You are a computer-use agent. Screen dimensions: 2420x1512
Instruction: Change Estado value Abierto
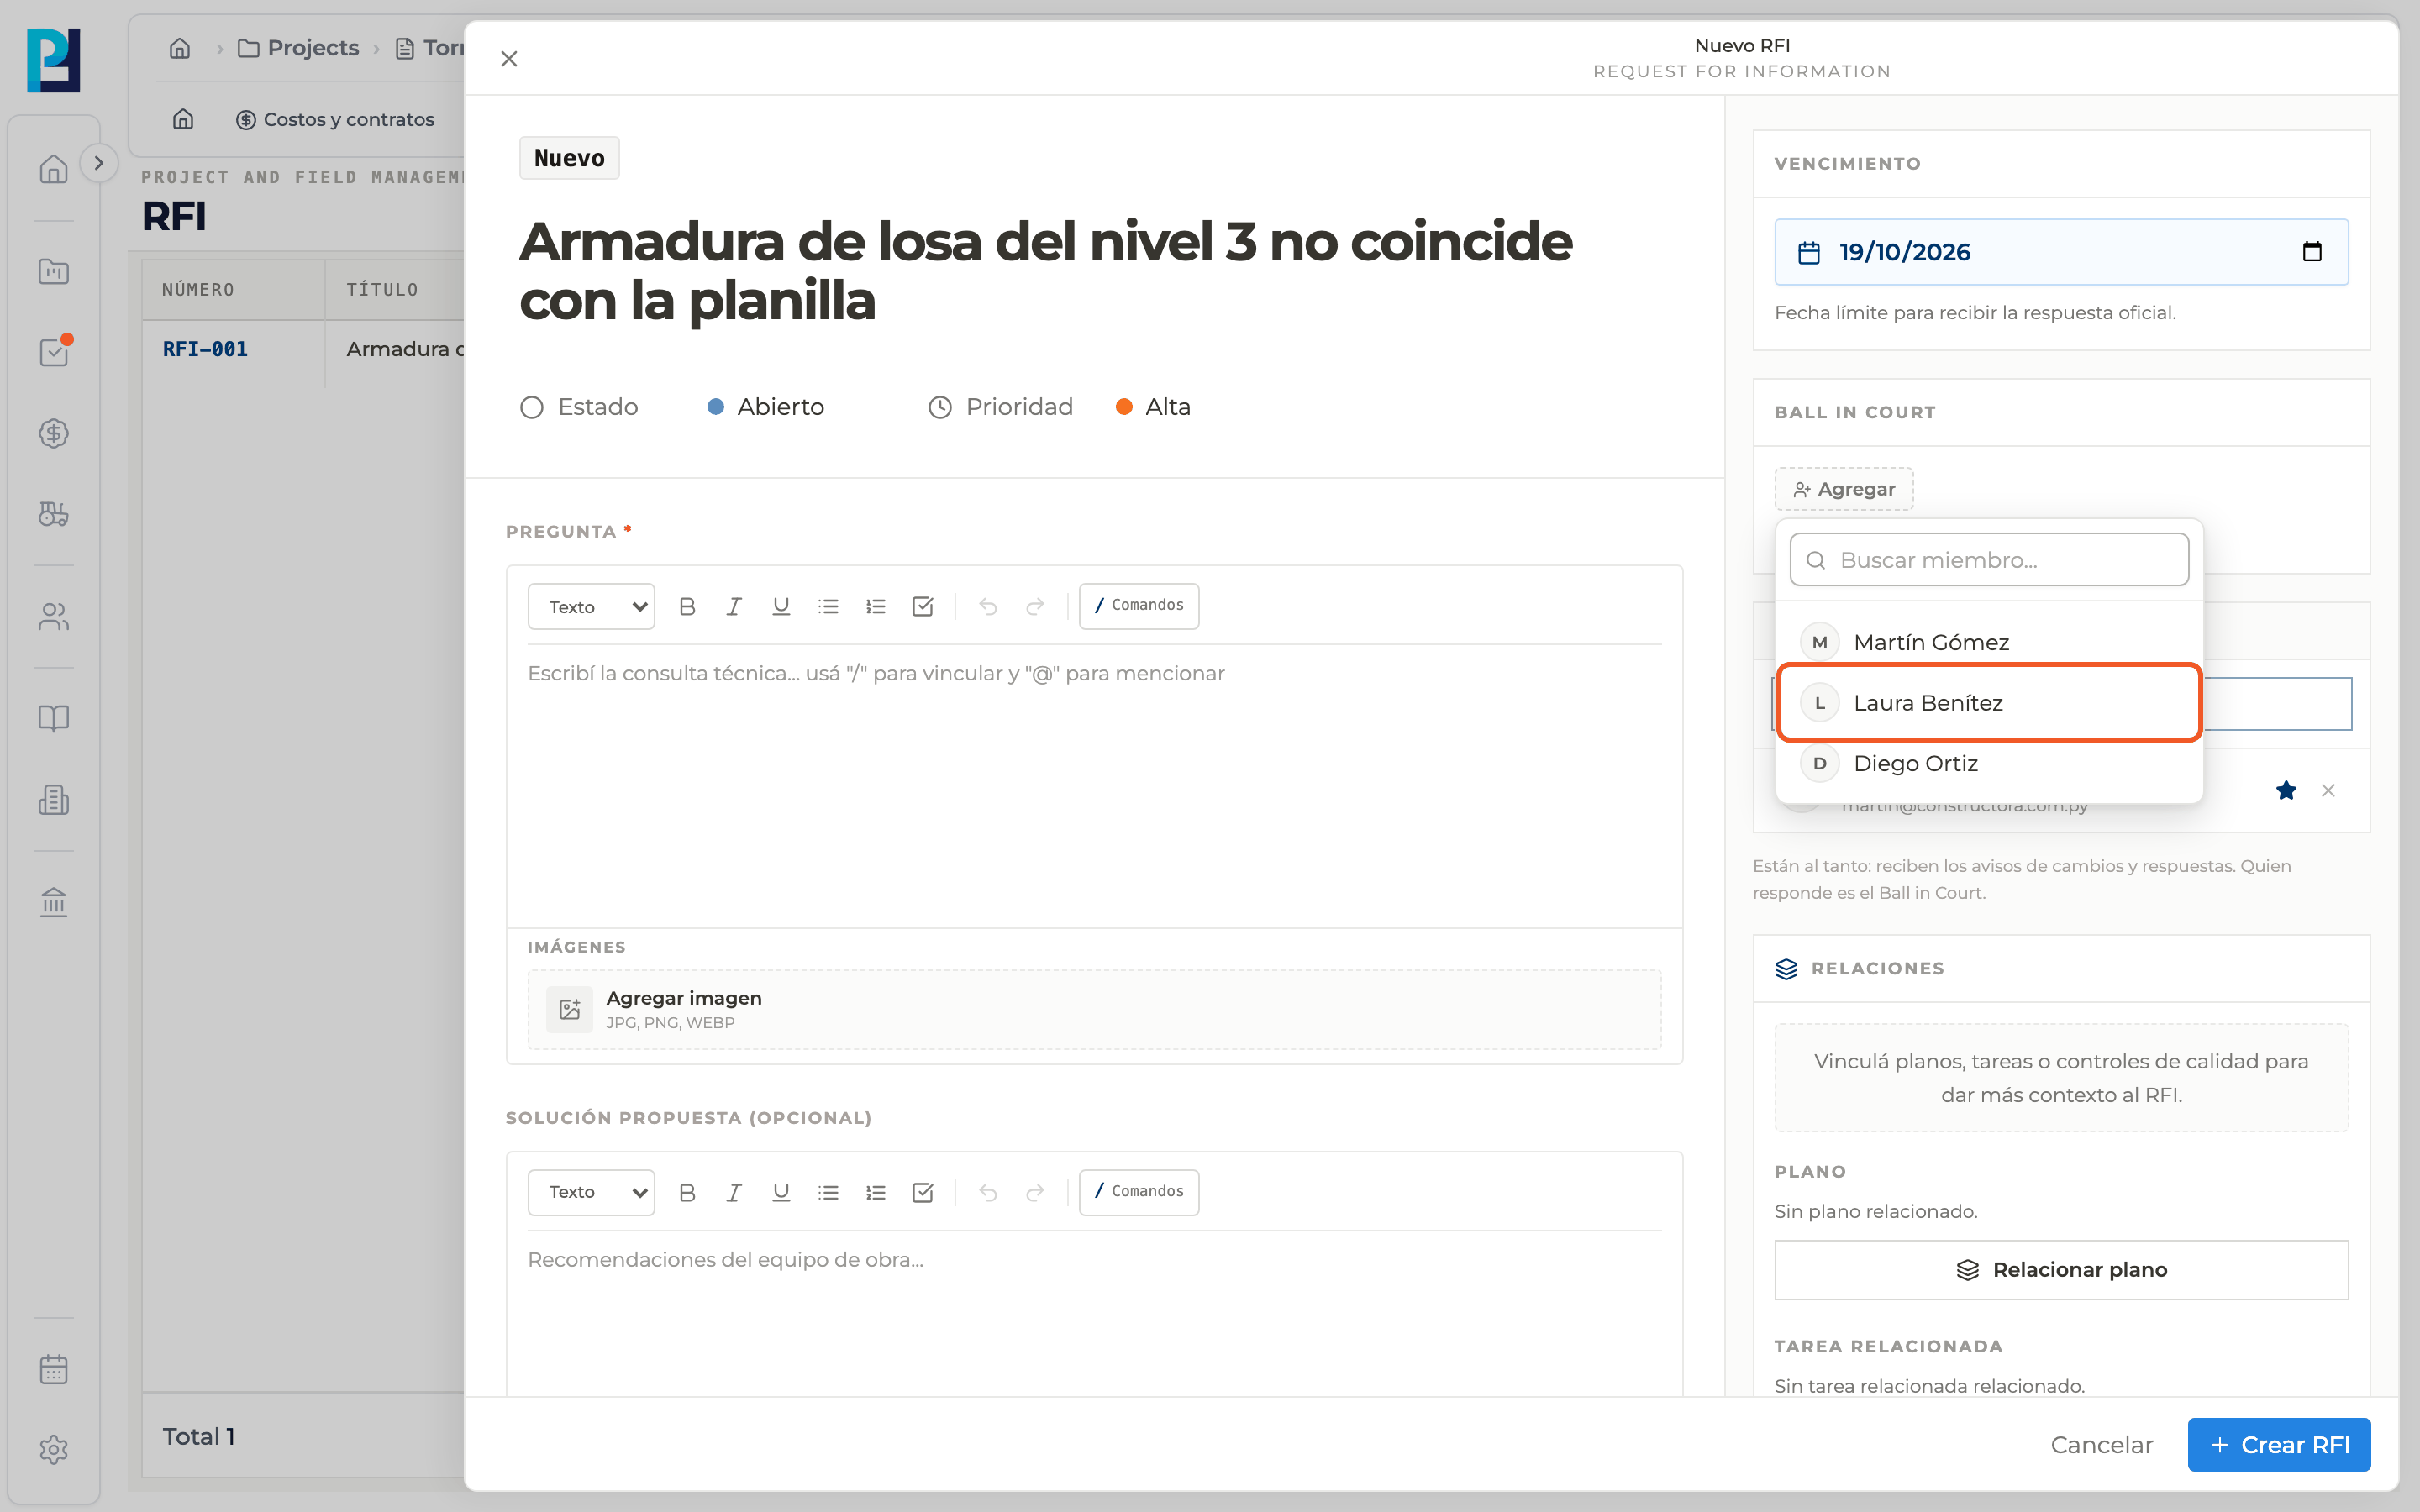coord(766,407)
